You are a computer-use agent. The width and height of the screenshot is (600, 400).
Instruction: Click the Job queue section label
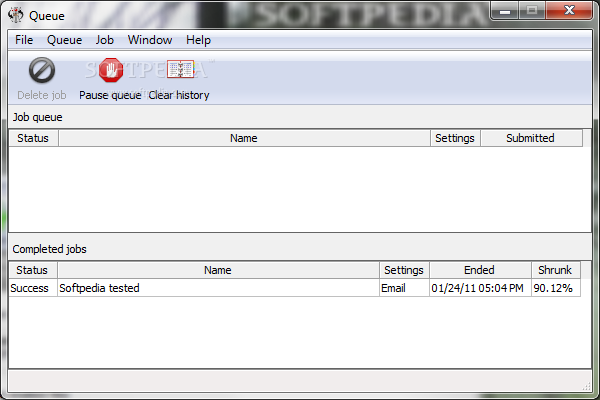click(x=38, y=117)
